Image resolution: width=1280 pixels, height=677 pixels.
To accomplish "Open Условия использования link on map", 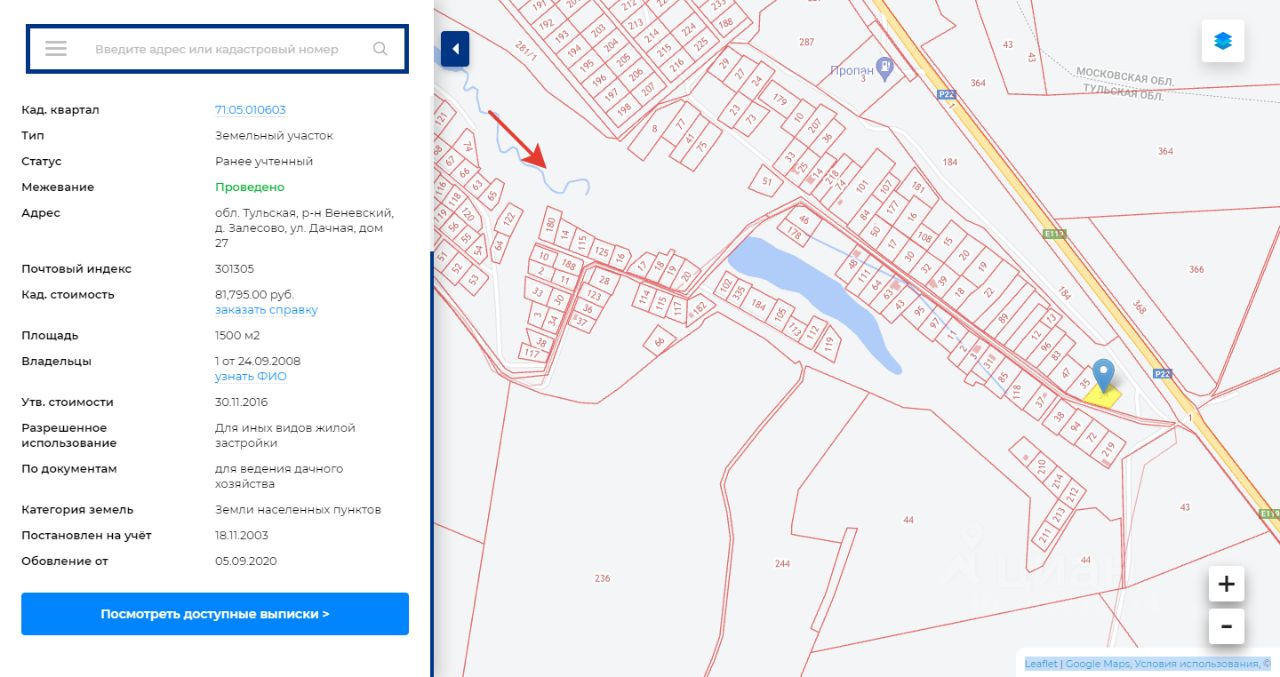I will coord(1197,664).
